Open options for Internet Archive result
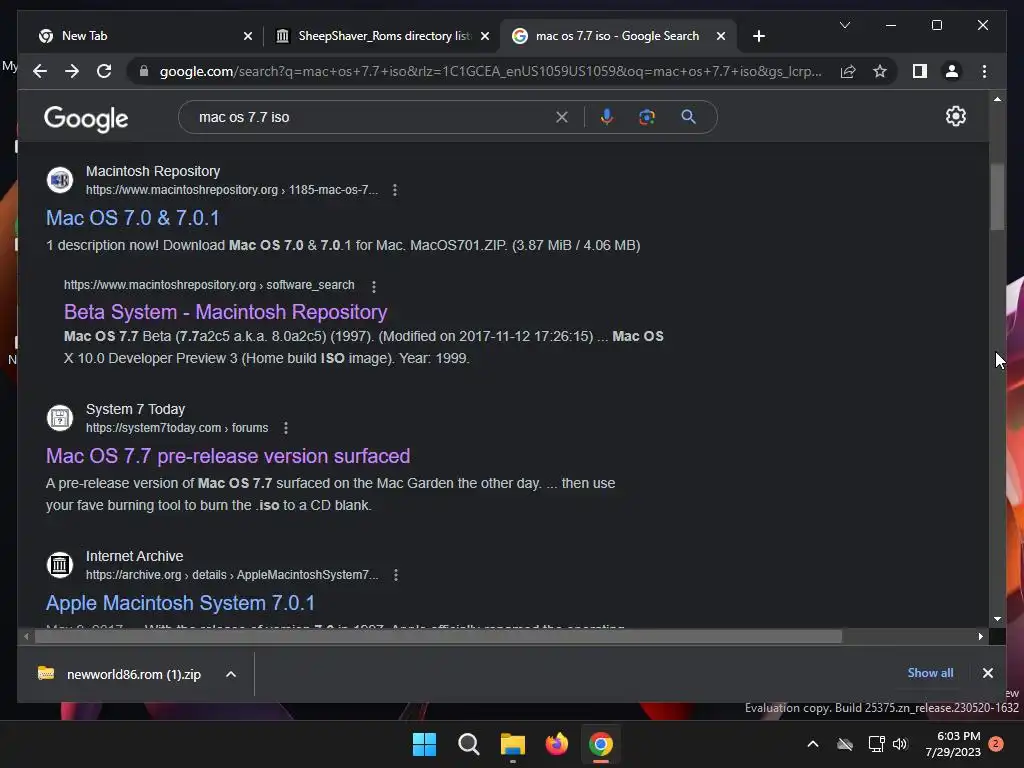The width and height of the screenshot is (1024, 768). (396, 575)
